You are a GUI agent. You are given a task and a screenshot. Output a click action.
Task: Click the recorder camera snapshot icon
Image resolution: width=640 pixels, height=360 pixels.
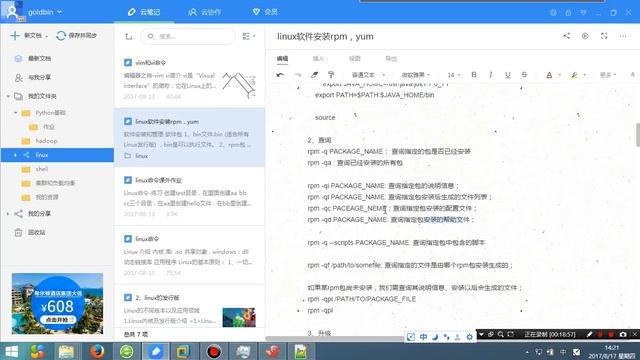[623, 334]
